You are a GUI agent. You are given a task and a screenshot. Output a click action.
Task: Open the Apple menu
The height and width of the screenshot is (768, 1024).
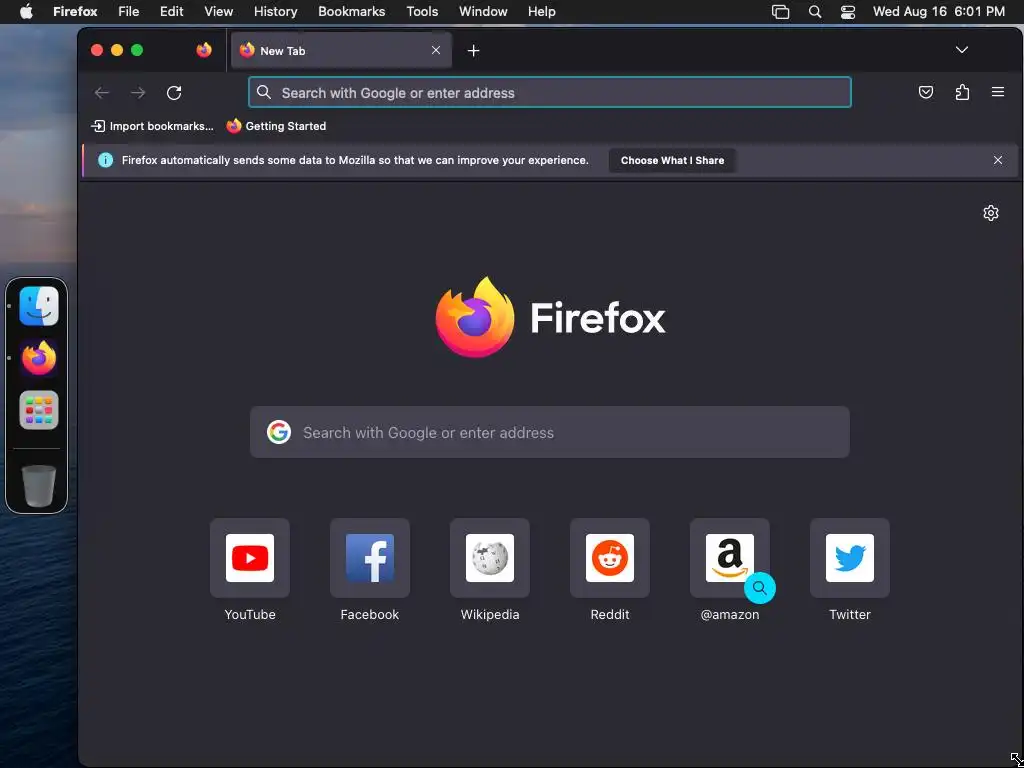click(x=26, y=11)
